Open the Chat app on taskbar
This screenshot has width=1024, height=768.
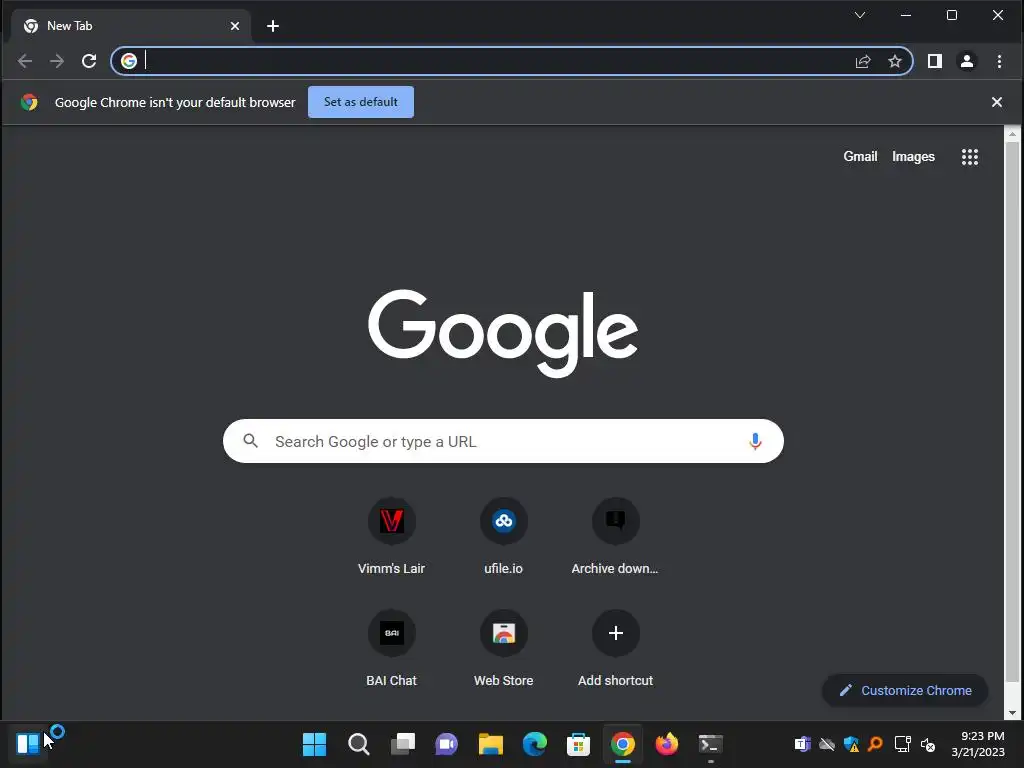tap(447, 744)
